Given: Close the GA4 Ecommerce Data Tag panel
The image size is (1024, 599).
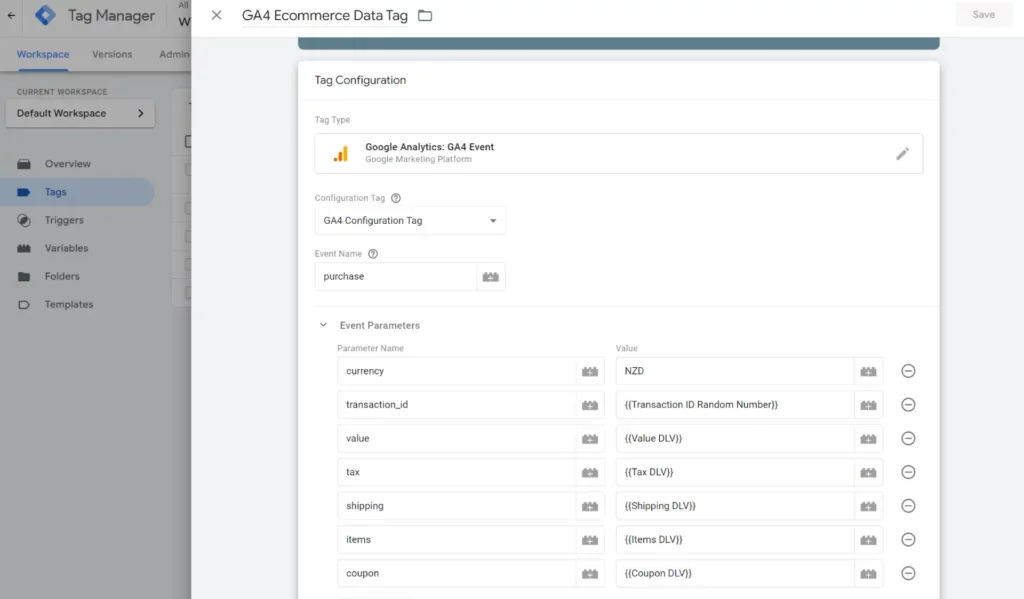Looking at the screenshot, I should click(x=217, y=15).
